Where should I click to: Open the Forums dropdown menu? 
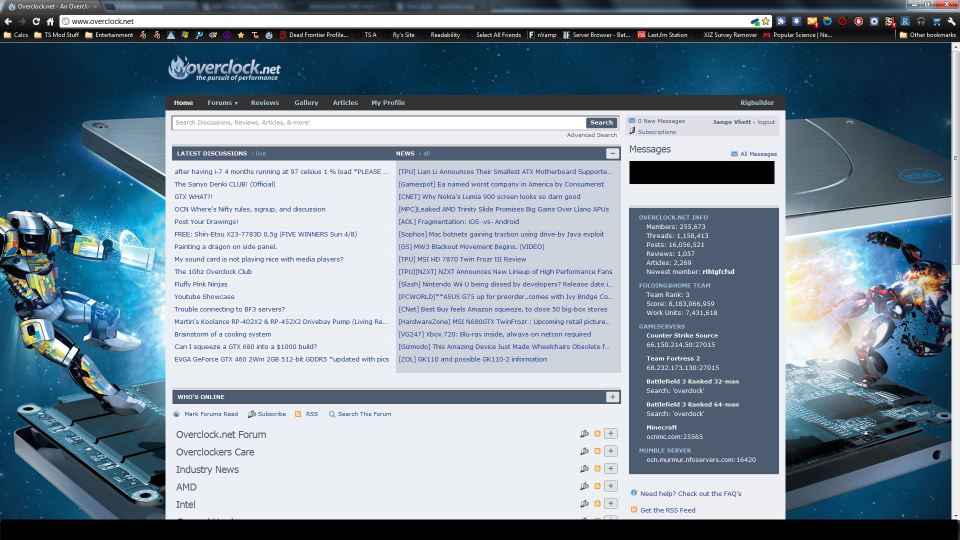click(x=222, y=103)
